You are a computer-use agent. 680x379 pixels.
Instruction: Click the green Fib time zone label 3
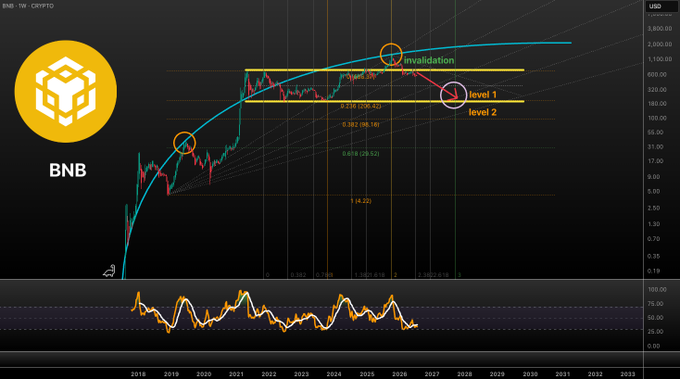(x=459, y=275)
